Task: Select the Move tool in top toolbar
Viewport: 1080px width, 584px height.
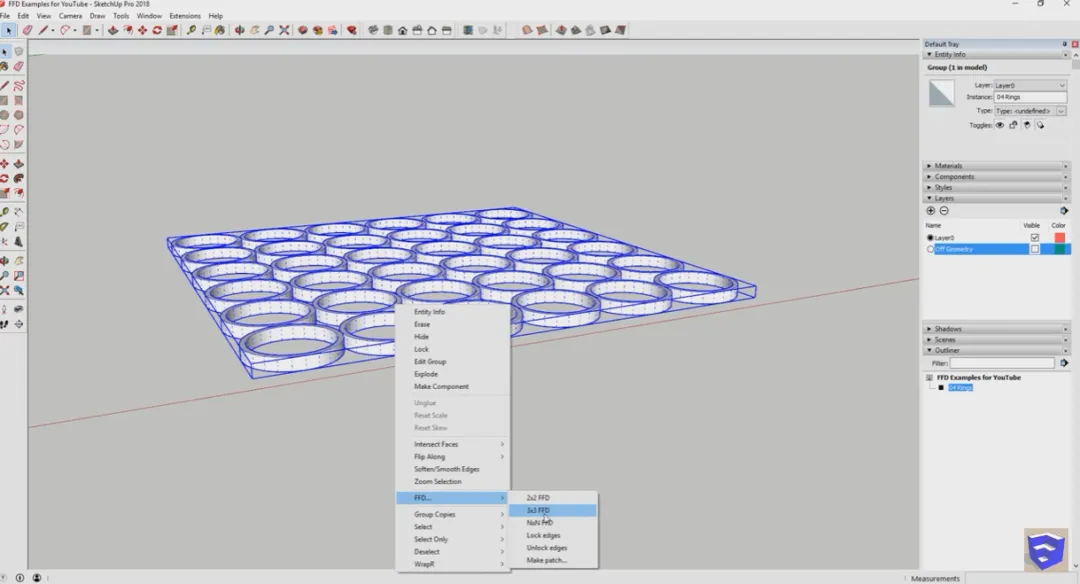Action: point(142,30)
